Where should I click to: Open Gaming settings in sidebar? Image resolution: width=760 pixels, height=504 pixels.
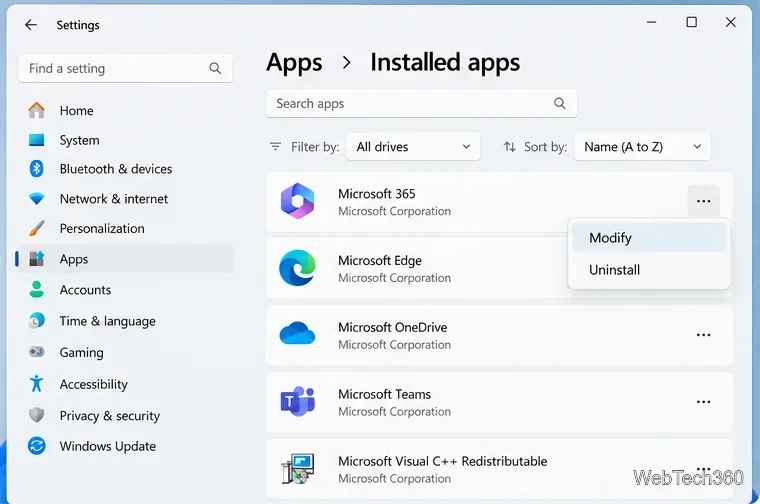pos(126,352)
